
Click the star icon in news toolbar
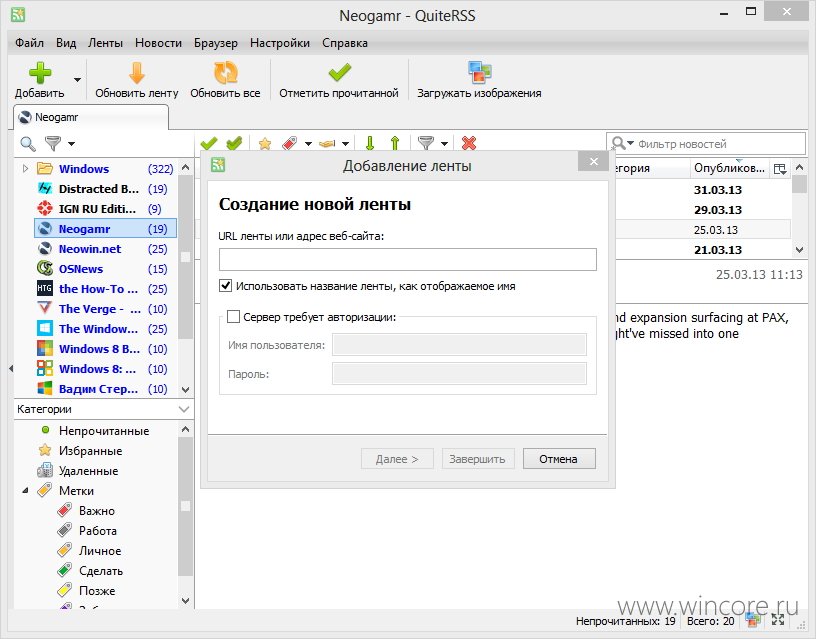click(265, 143)
